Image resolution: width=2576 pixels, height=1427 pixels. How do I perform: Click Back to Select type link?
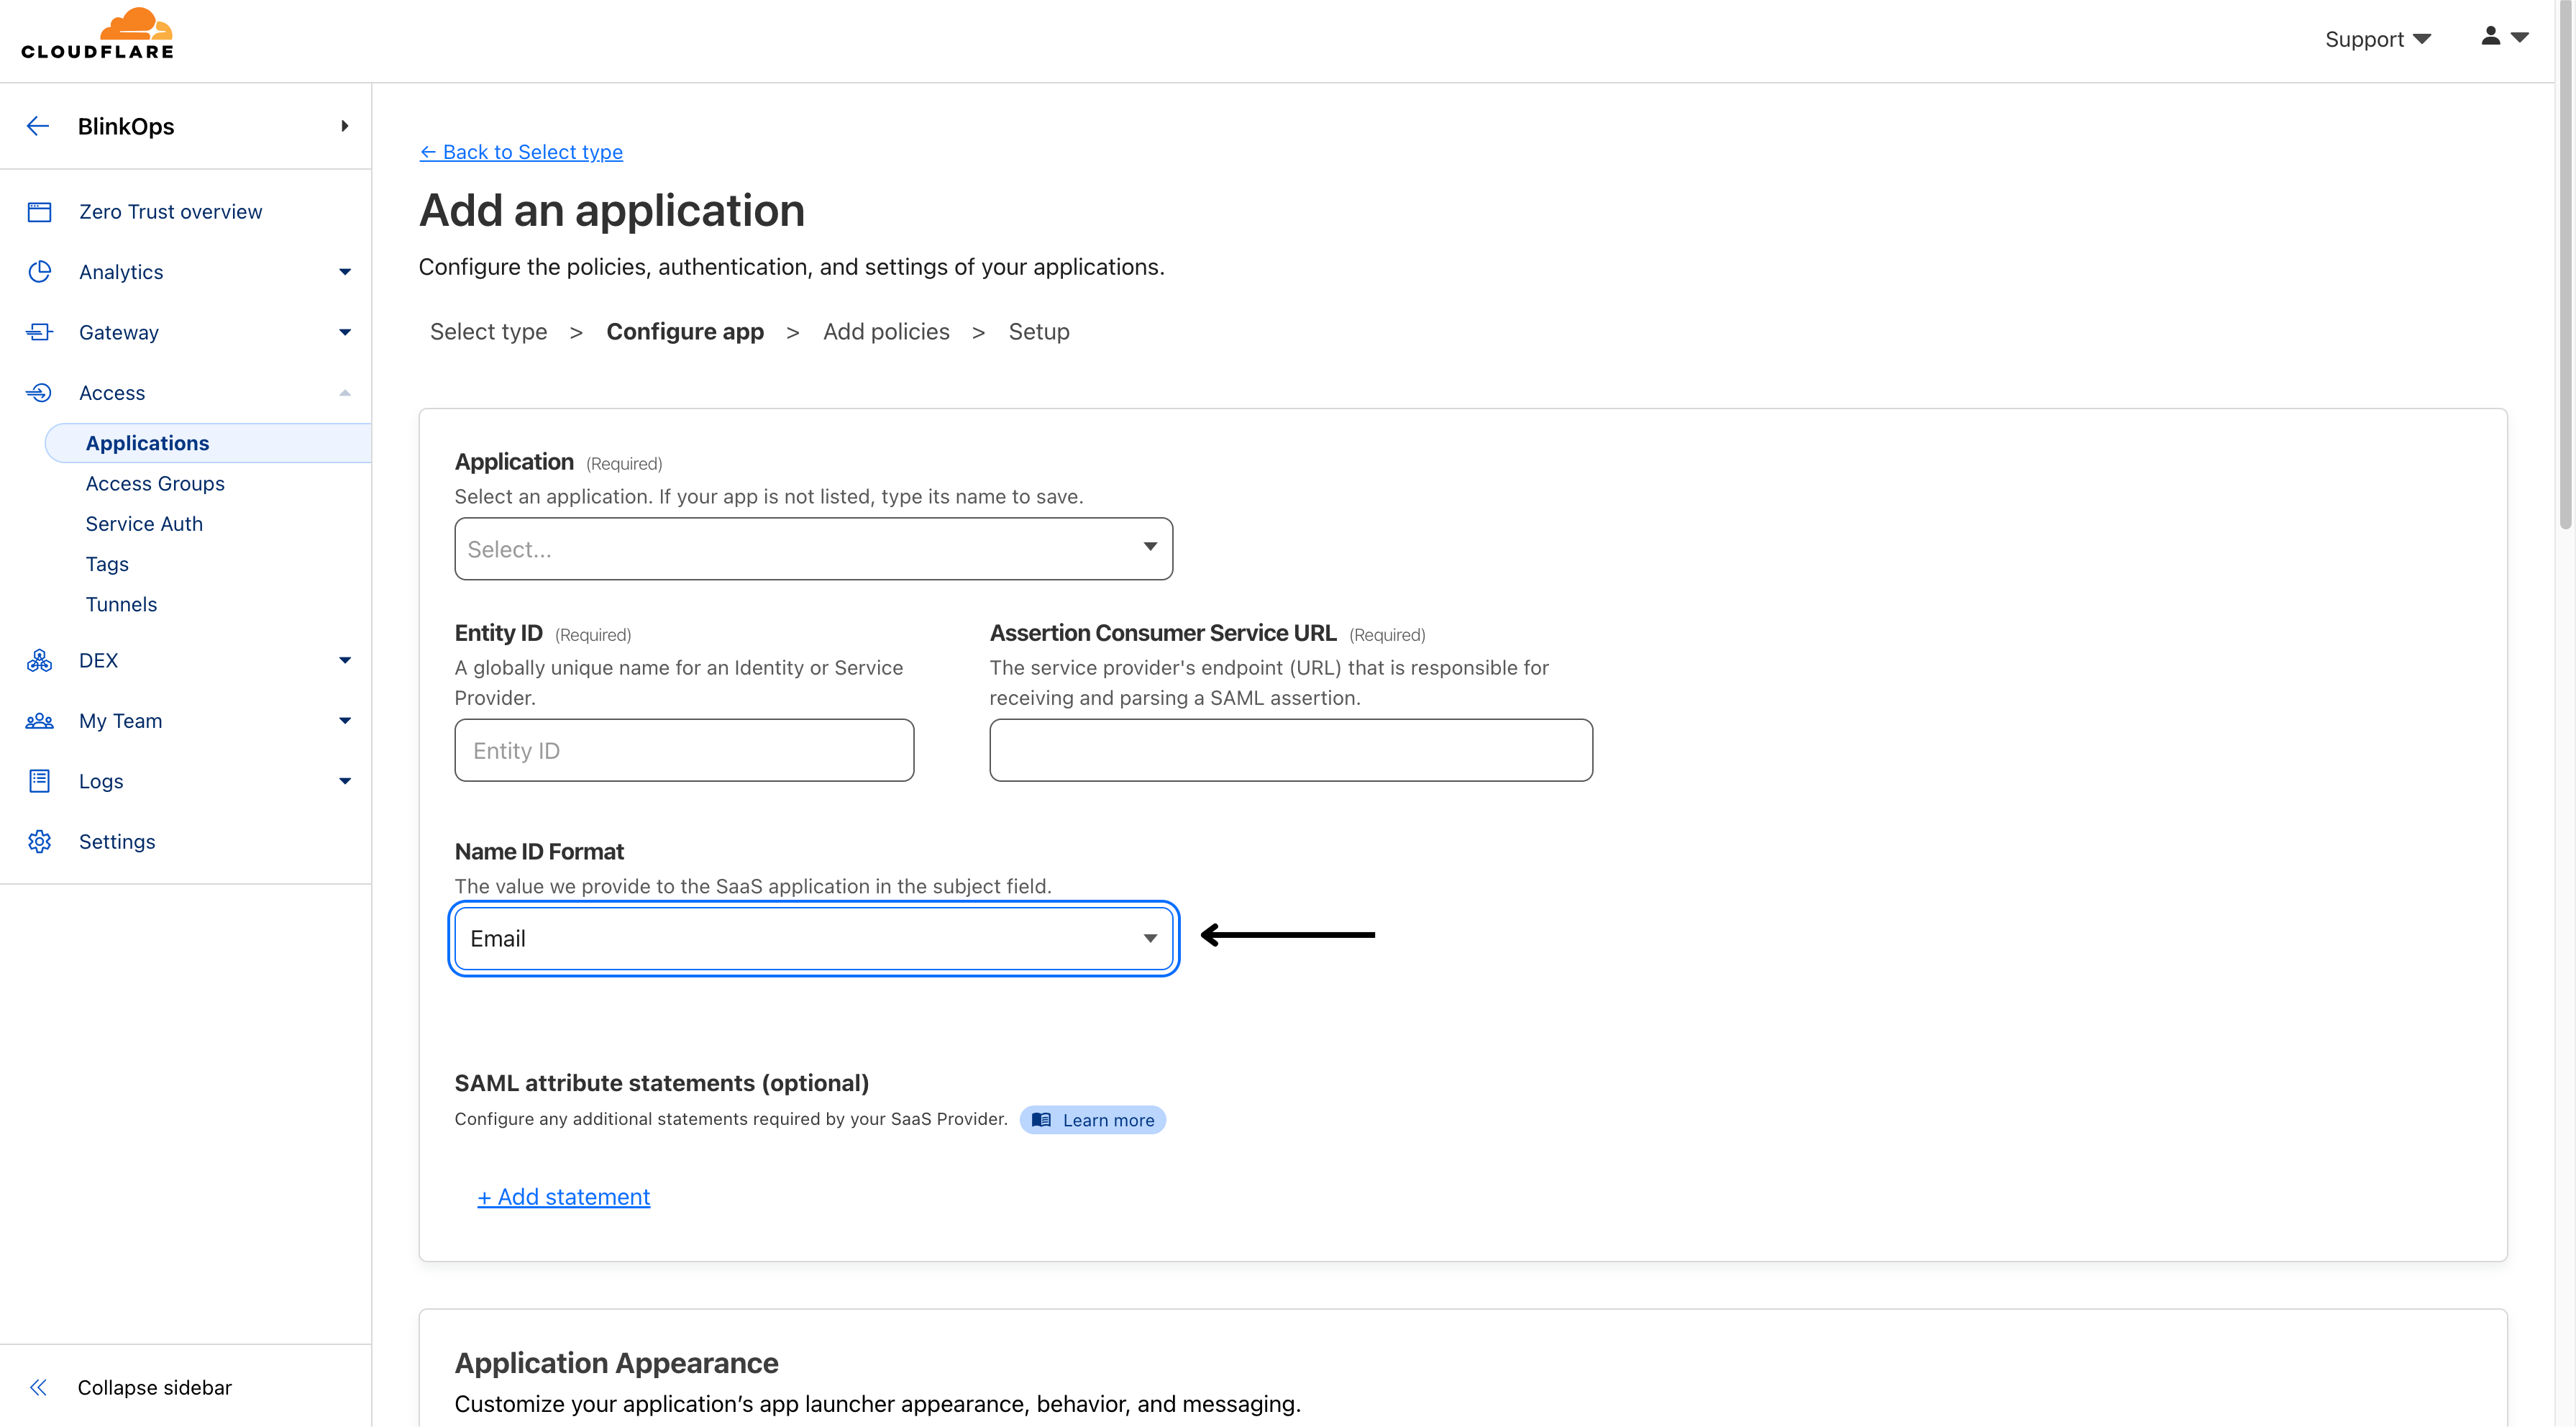521,152
